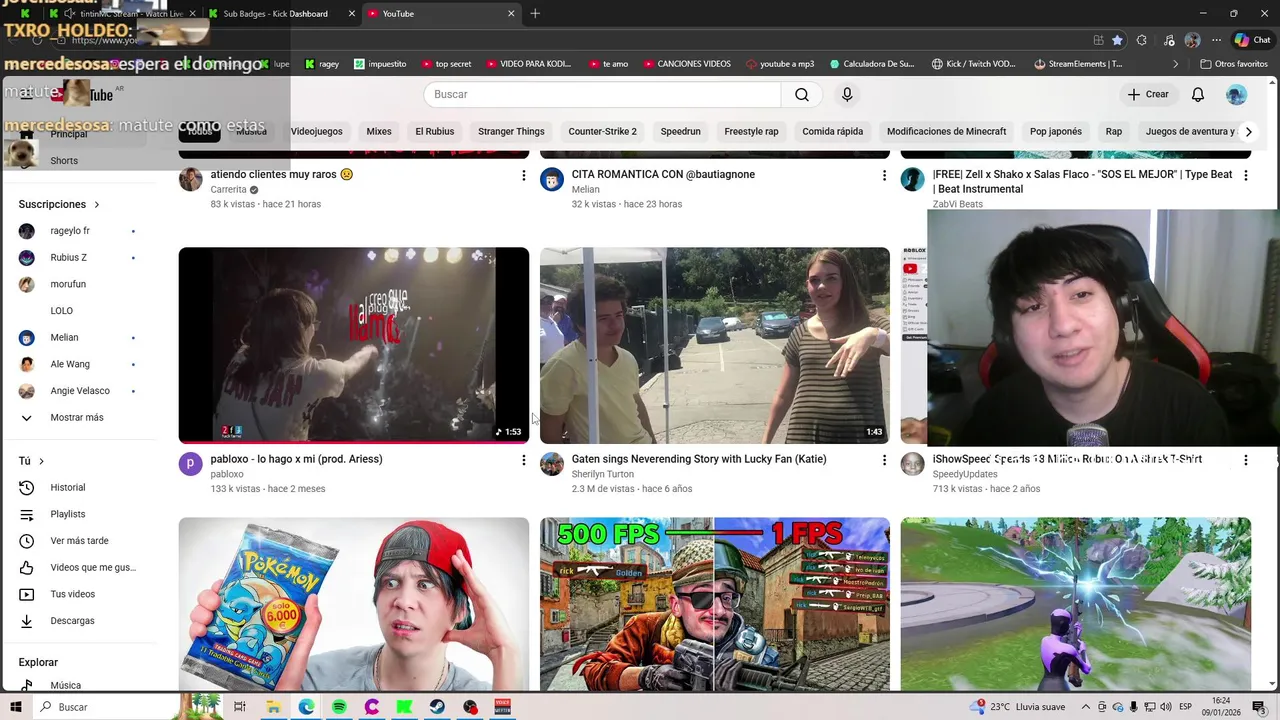
Task: Select the Freestyle rap chip
Action: (x=751, y=132)
